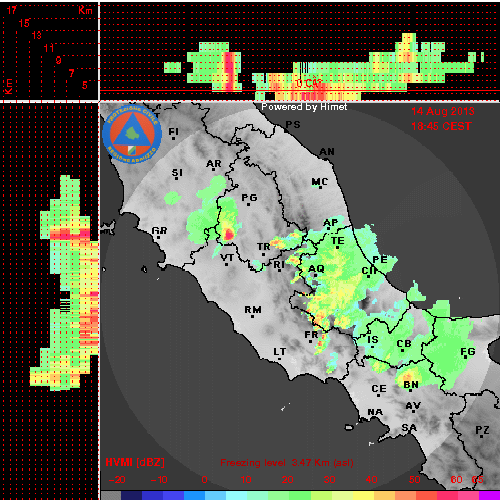The image size is (500, 500).
Task: Select the FI city label on map
Action: [173, 132]
